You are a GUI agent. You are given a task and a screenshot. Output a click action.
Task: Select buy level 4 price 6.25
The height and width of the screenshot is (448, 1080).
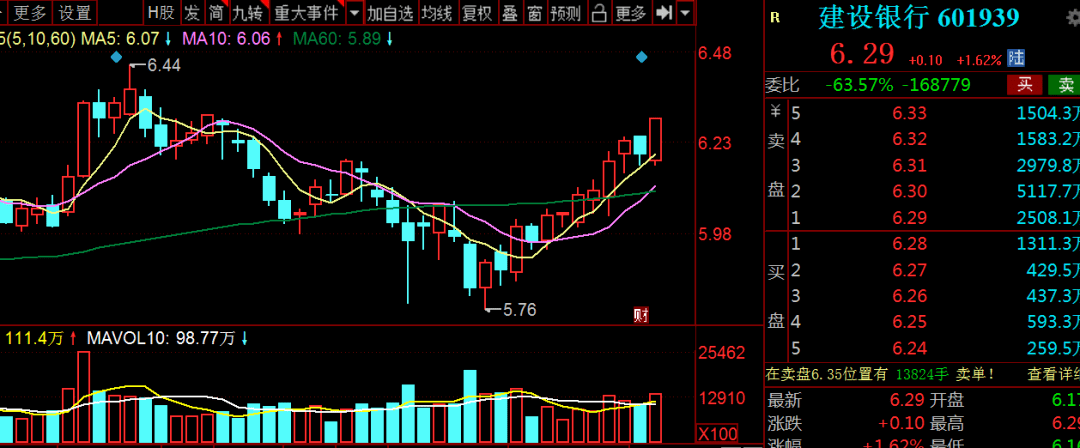click(910, 322)
